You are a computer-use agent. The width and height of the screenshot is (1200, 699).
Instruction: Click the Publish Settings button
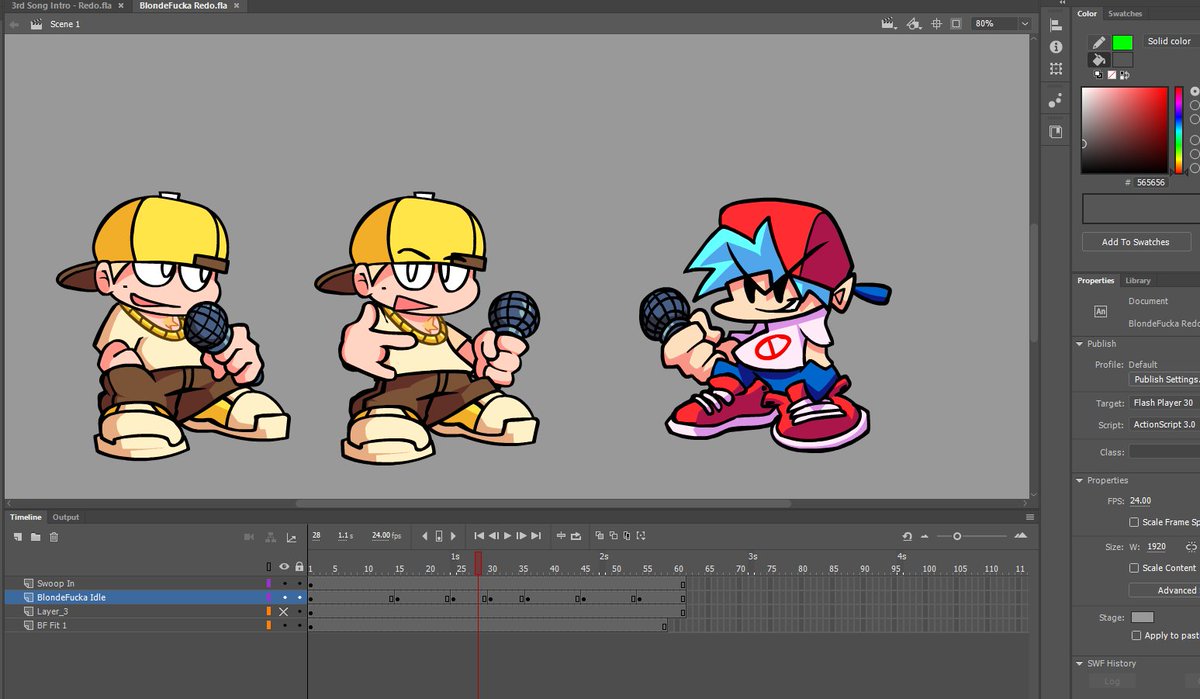[x=1165, y=380]
